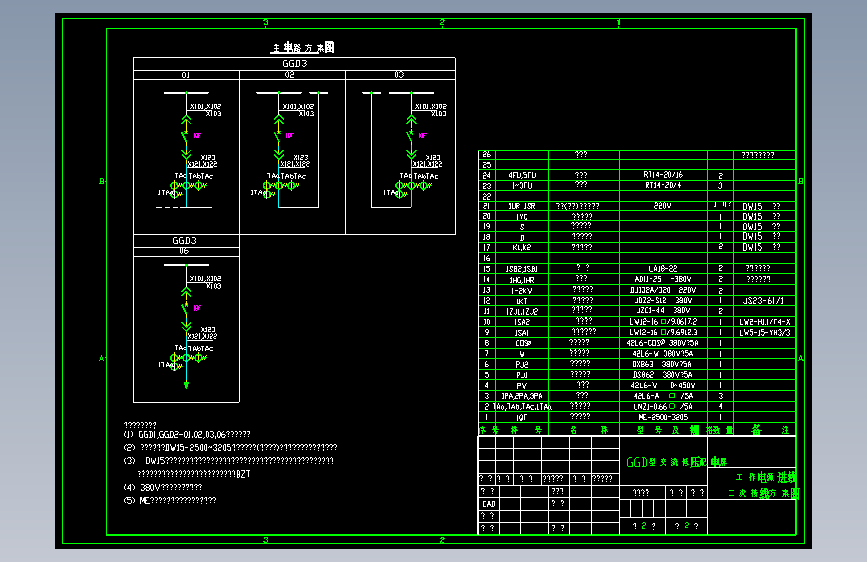Click the RT14-20/4 model cell
Screen dimensions: 867x562
click(663, 185)
